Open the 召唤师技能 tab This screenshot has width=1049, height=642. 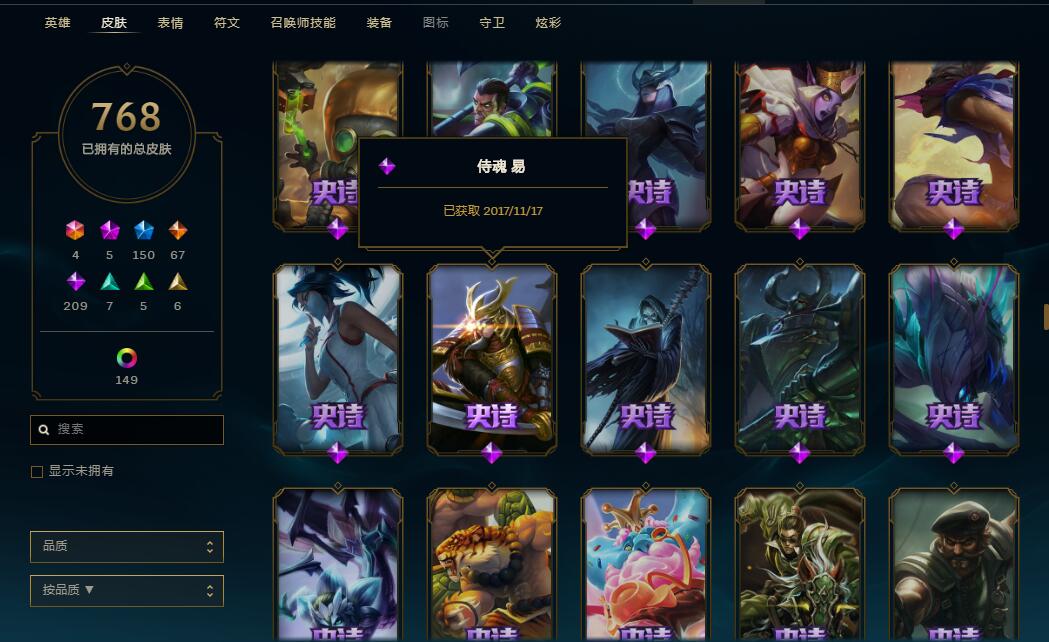point(303,23)
